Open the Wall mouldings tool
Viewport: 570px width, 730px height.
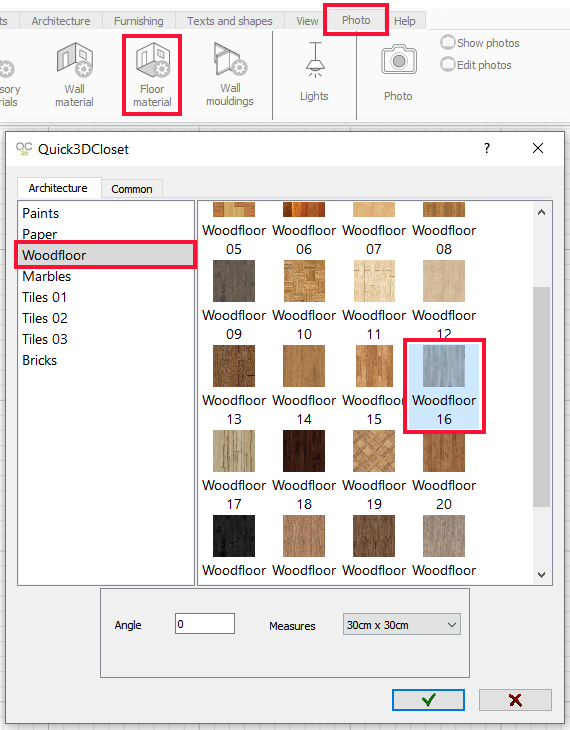point(230,75)
